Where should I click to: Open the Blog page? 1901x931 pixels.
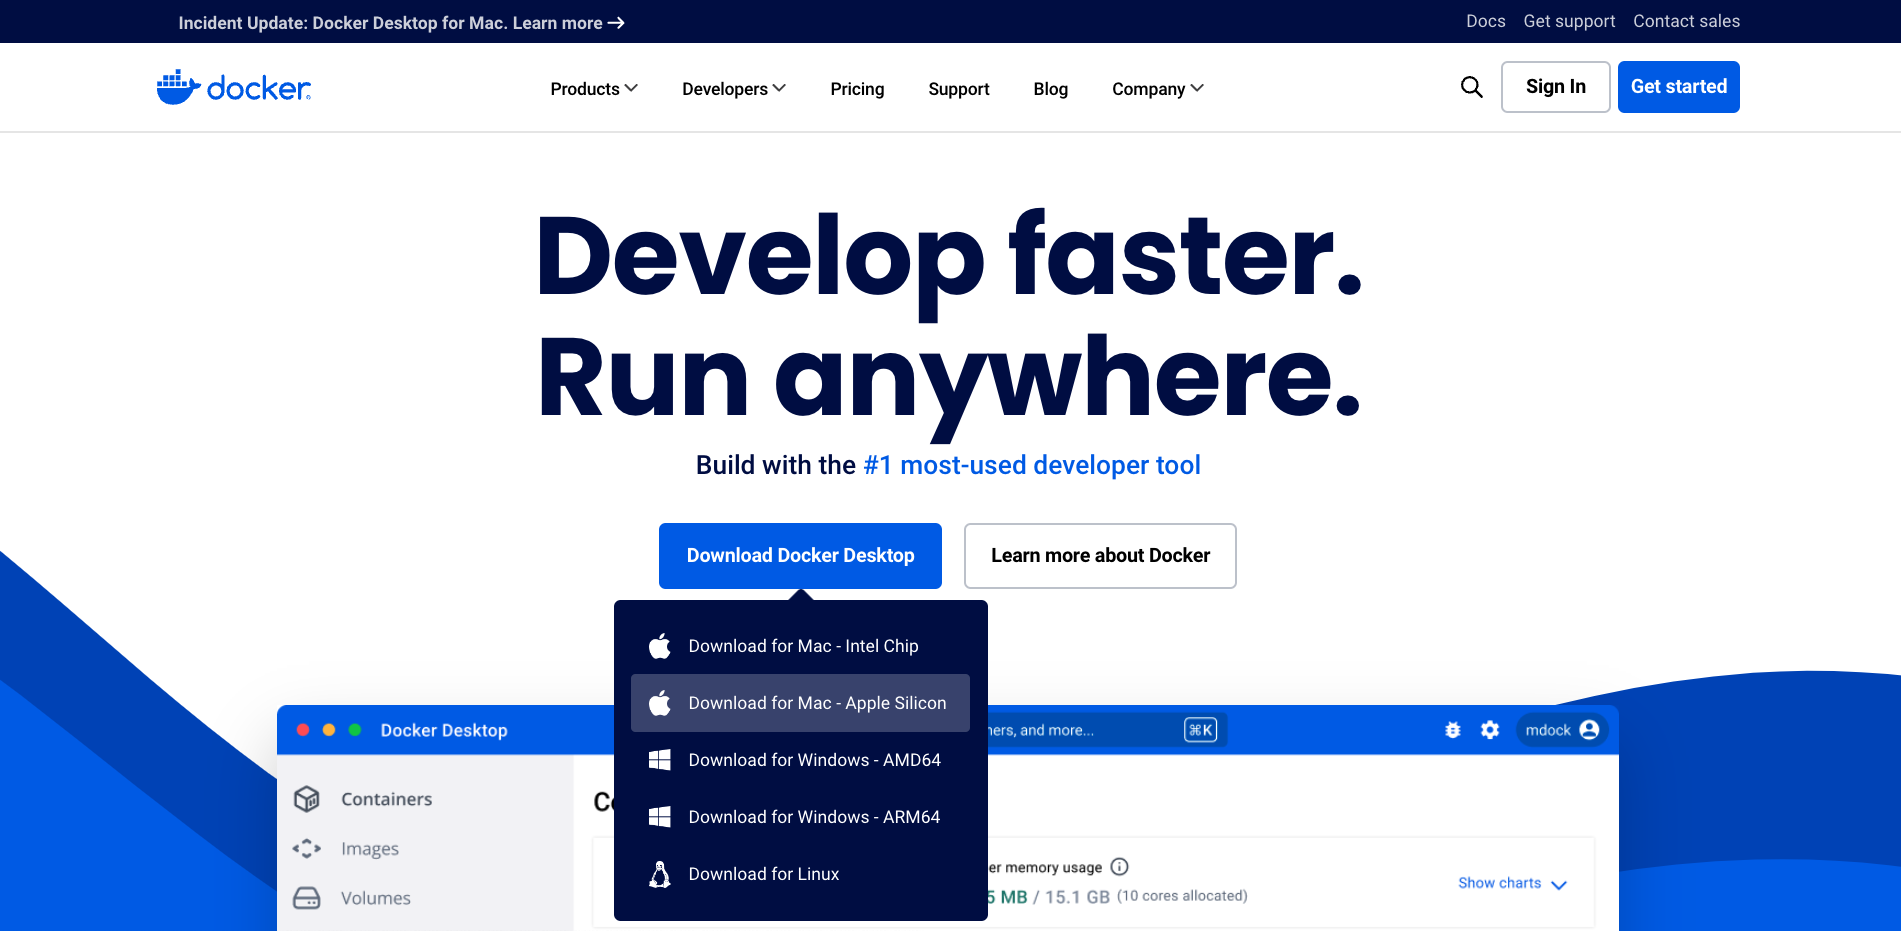click(x=1051, y=89)
